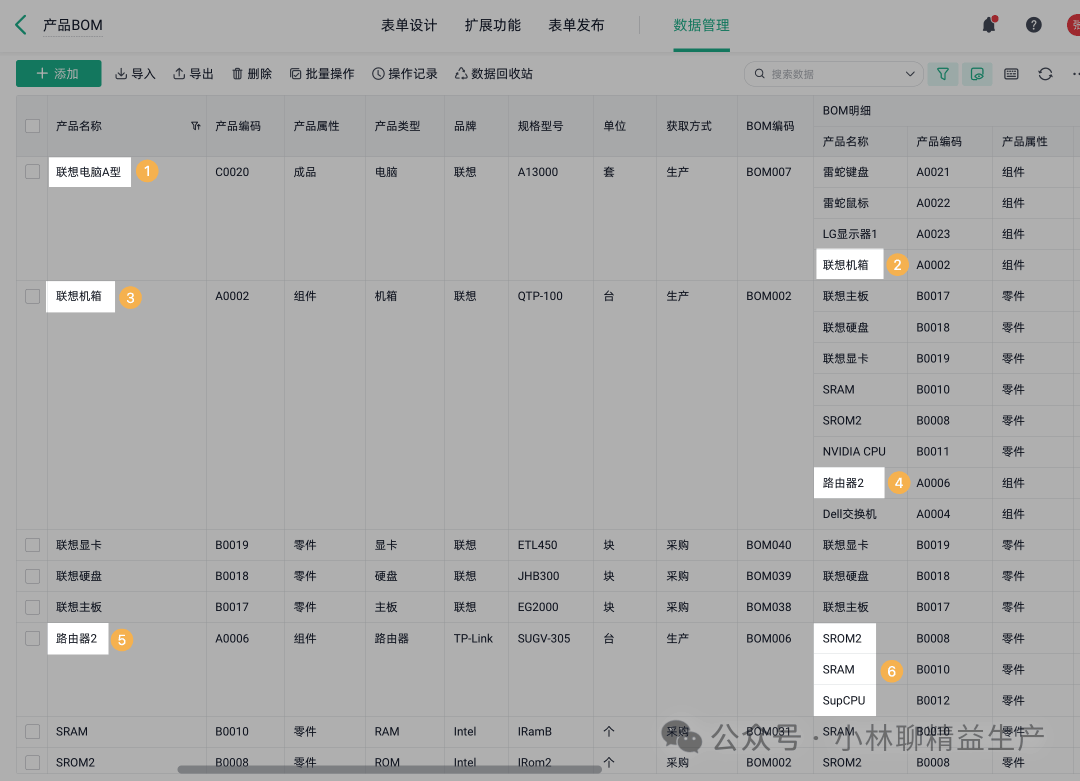Click the green view settings icon beside filter
This screenshot has height=781, width=1080.
pos(977,74)
